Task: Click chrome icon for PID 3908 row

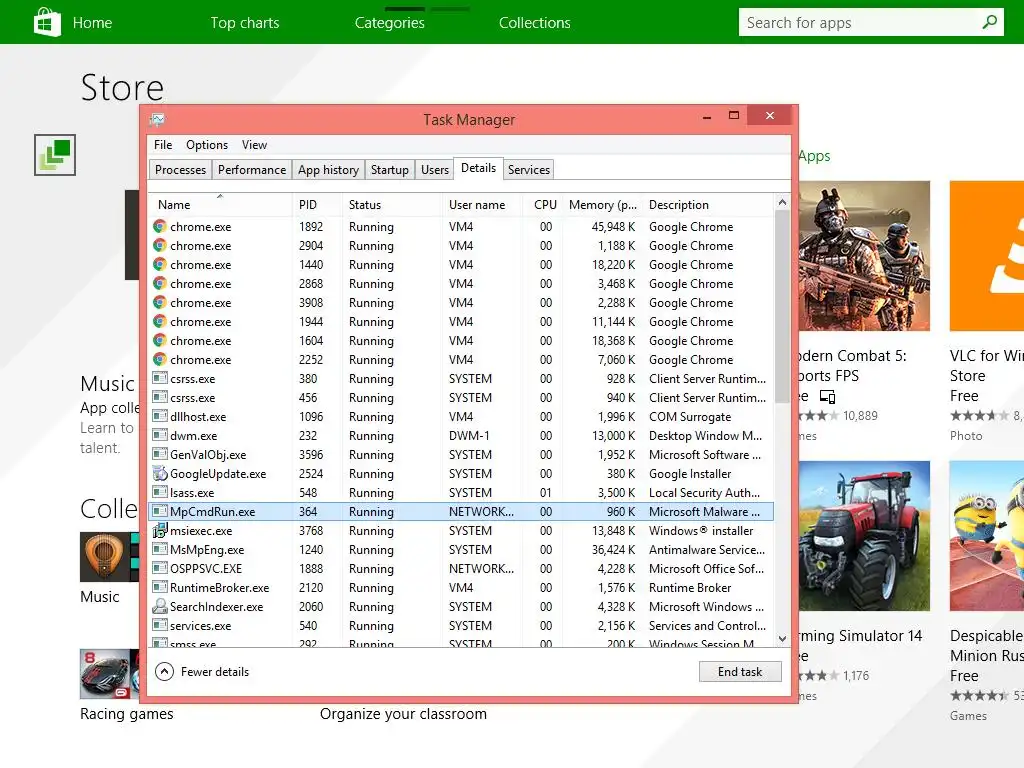Action: pyautogui.click(x=159, y=302)
